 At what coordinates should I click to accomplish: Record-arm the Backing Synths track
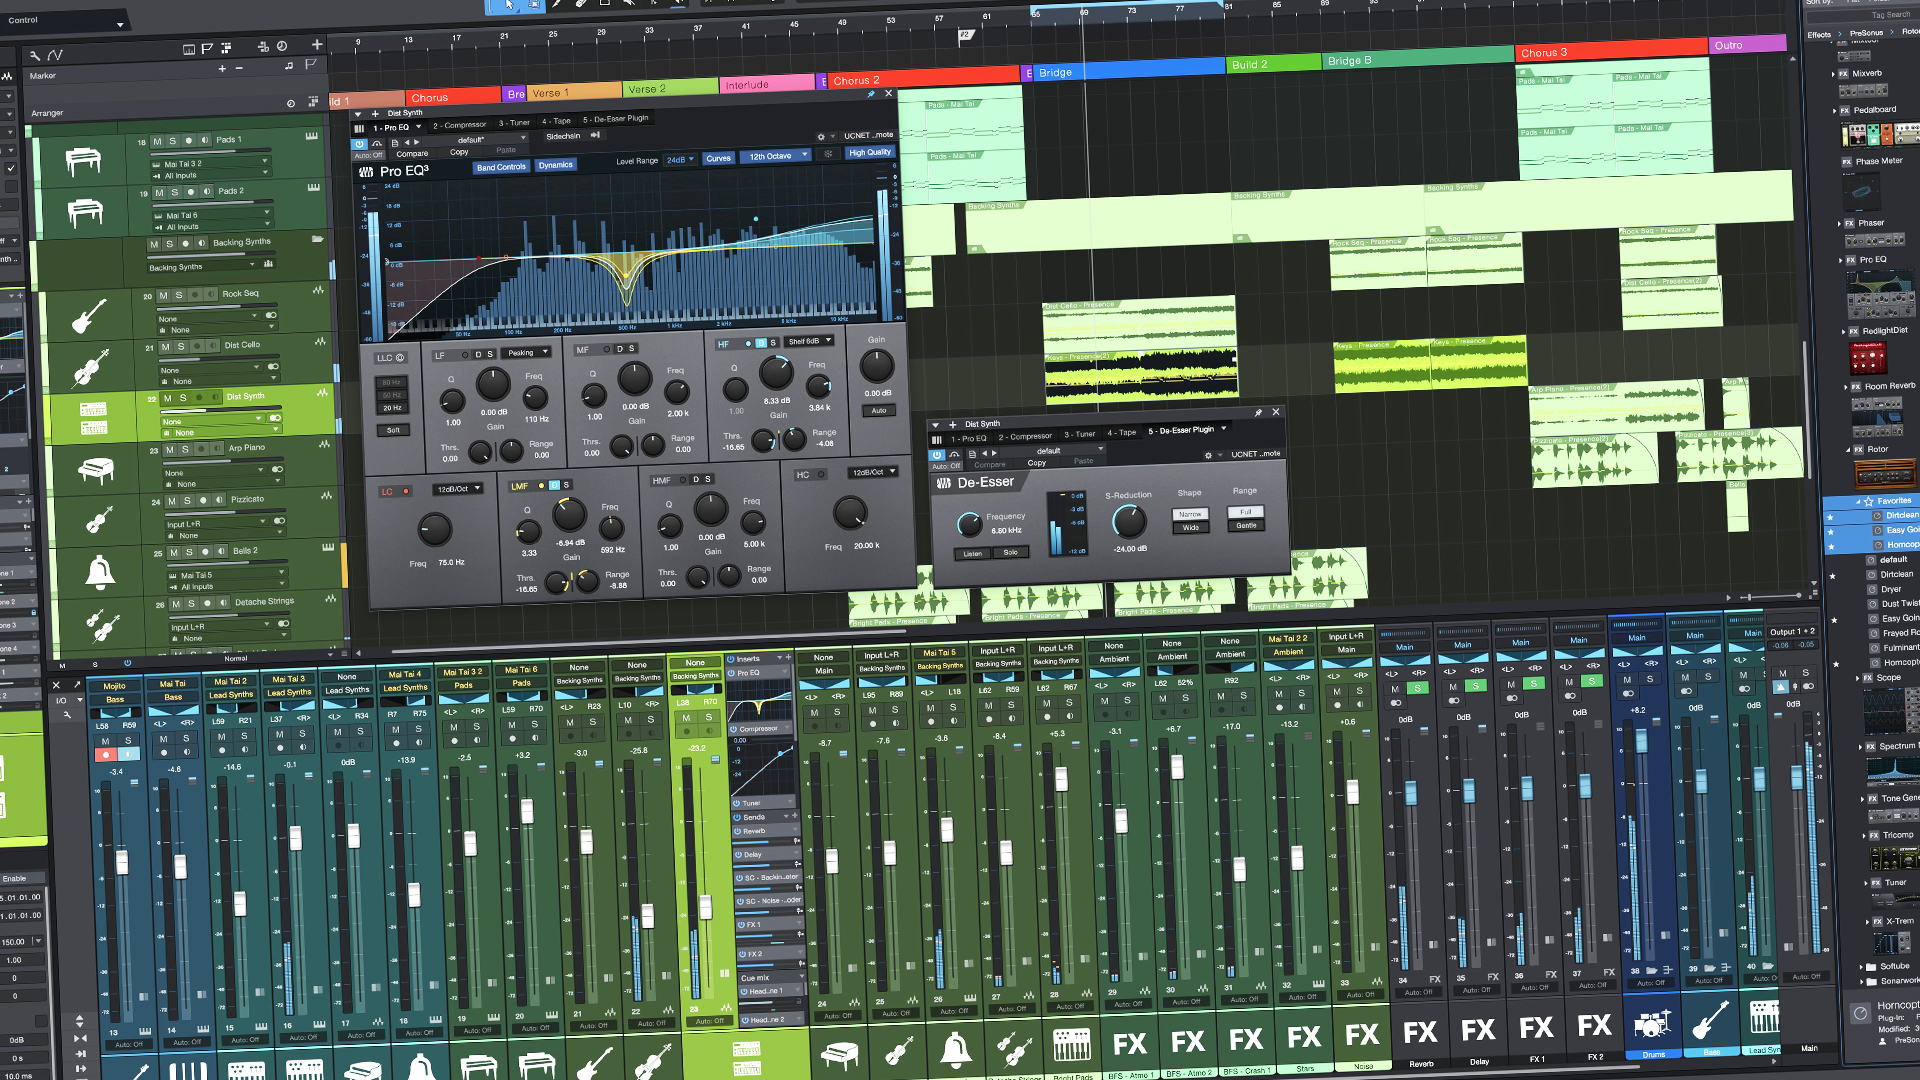186,243
